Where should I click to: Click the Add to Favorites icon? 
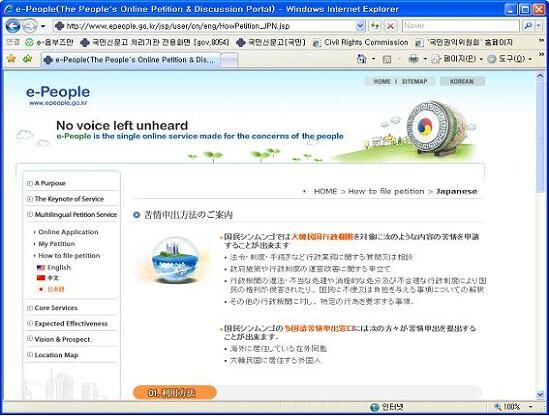[x=27, y=59]
